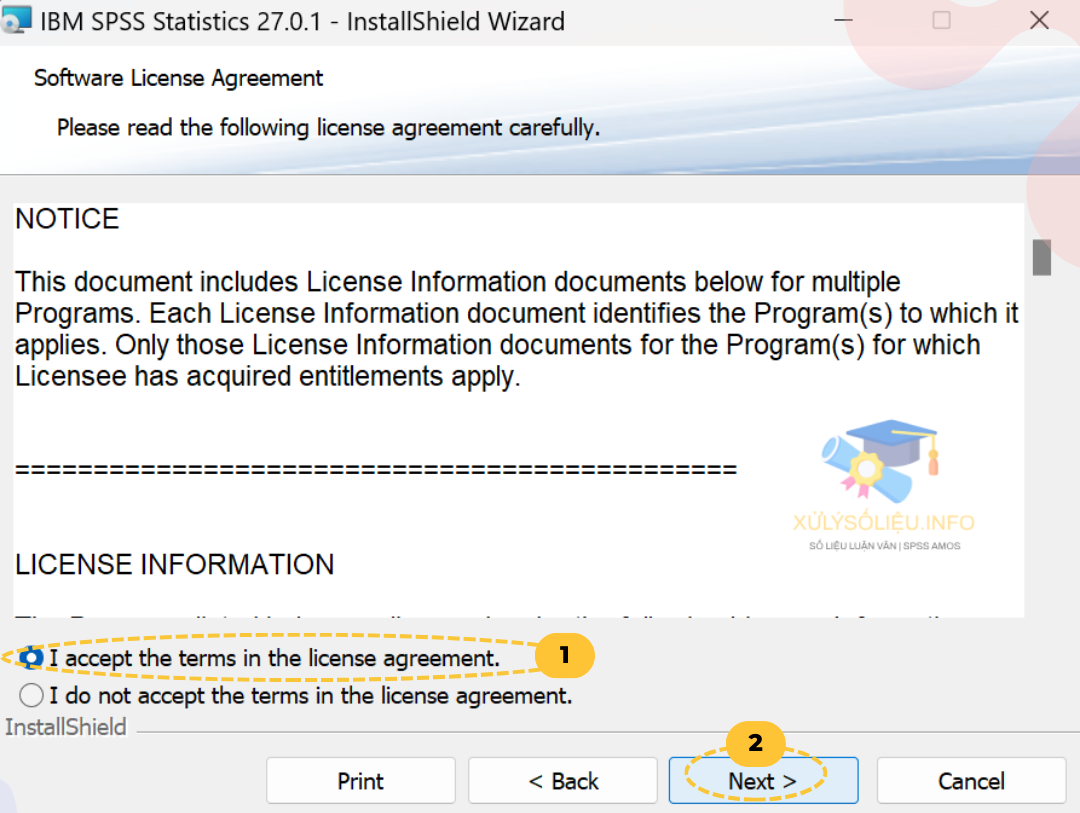
Task: Click the license paragraph starting 'This document includes'
Action: tap(517, 329)
